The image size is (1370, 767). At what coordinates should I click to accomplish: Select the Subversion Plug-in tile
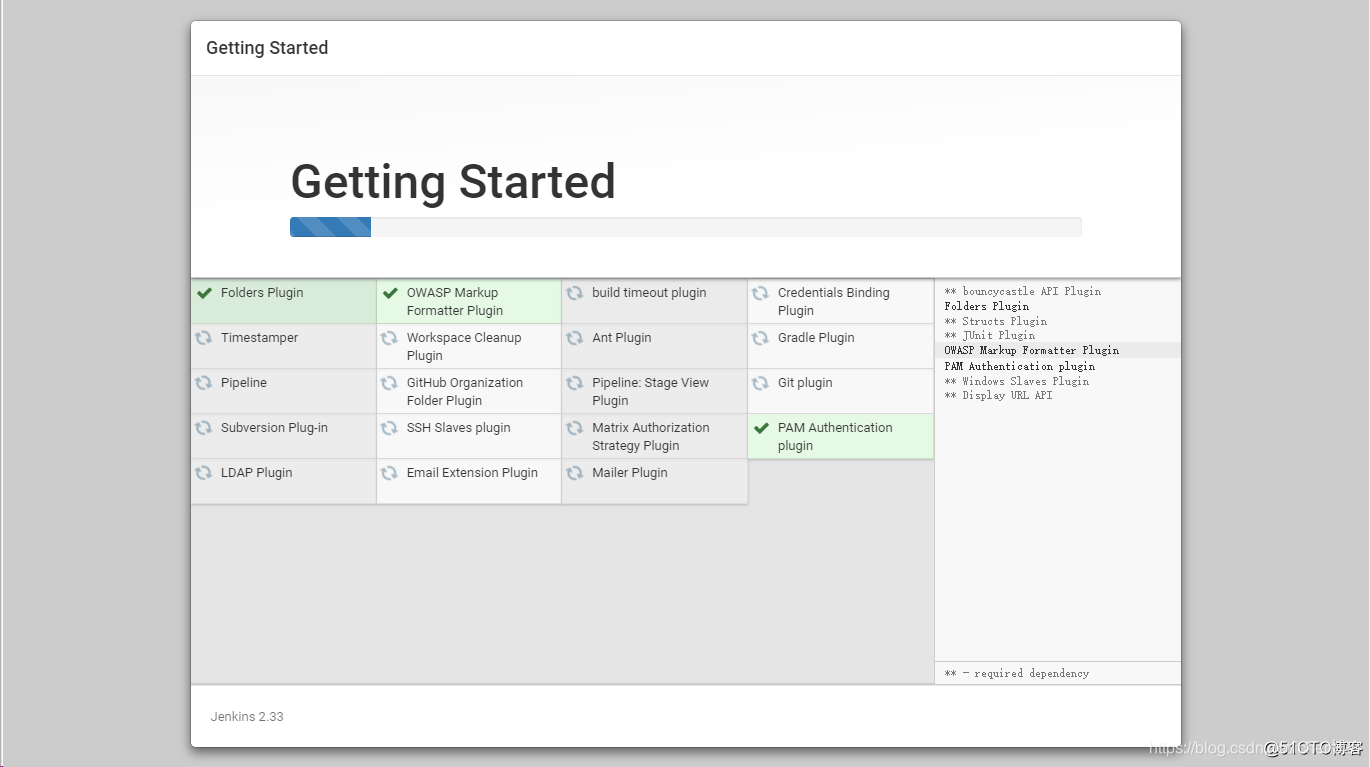coord(284,436)
